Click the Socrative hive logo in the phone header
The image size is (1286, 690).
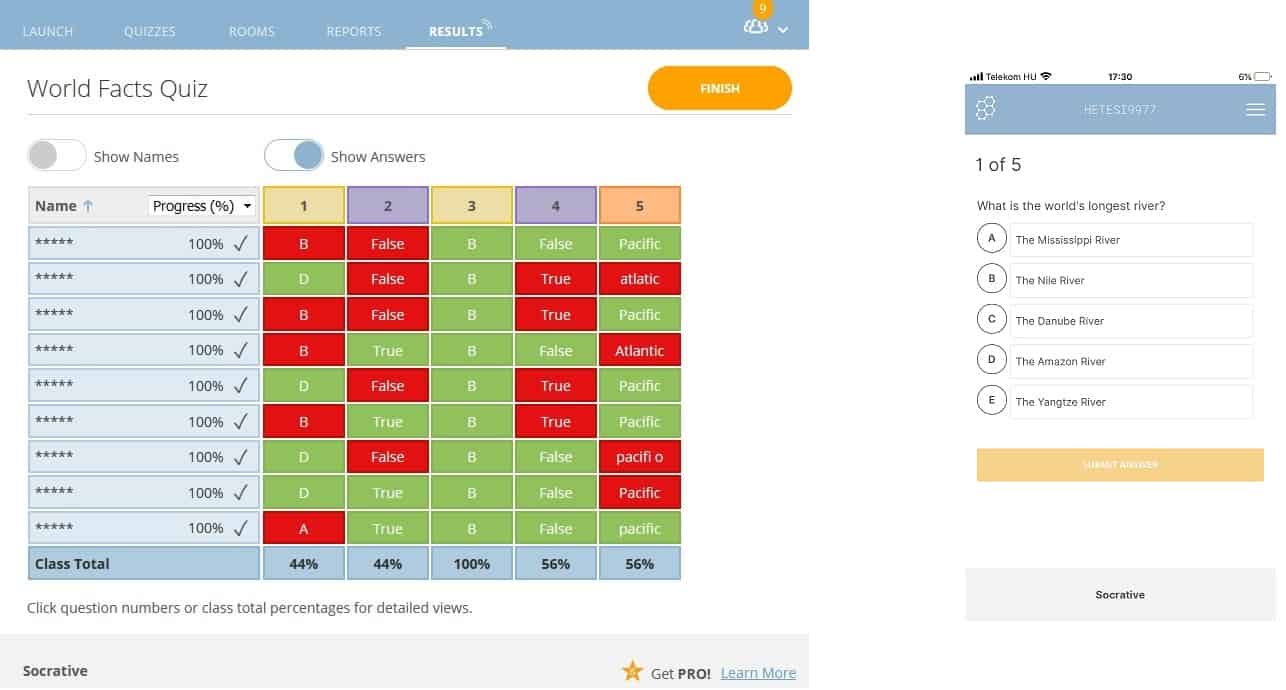click(x=985, y=108)
